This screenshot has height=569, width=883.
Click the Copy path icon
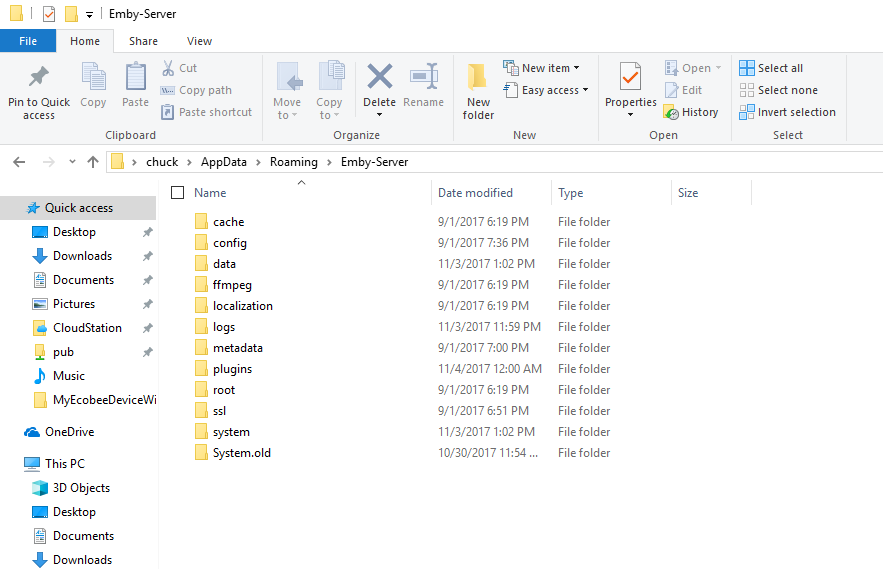(168, 90)
